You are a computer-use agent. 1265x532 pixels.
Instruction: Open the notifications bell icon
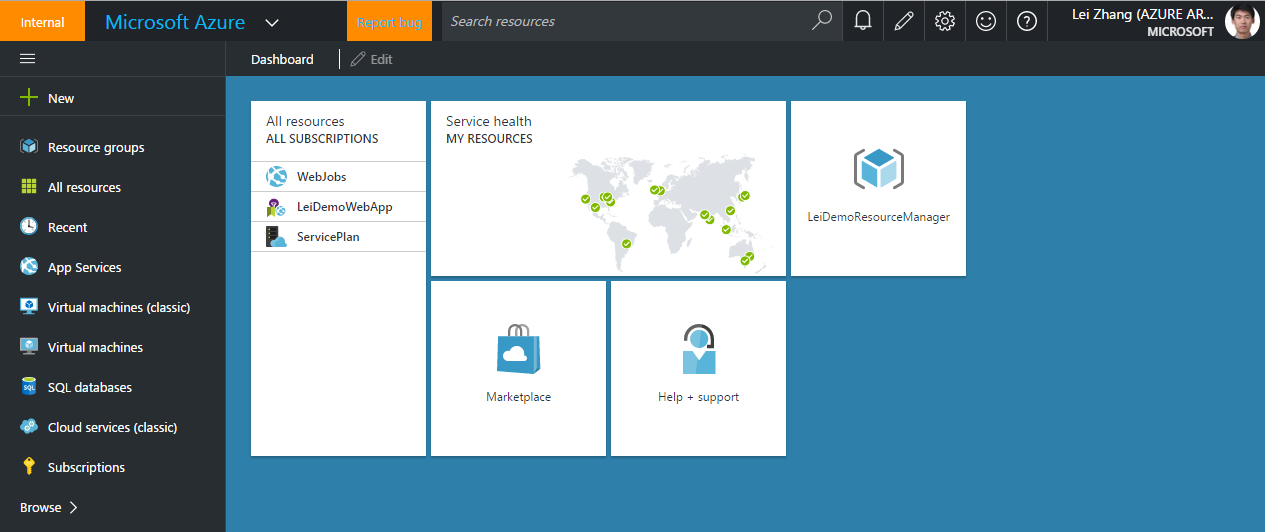[863, 21]
